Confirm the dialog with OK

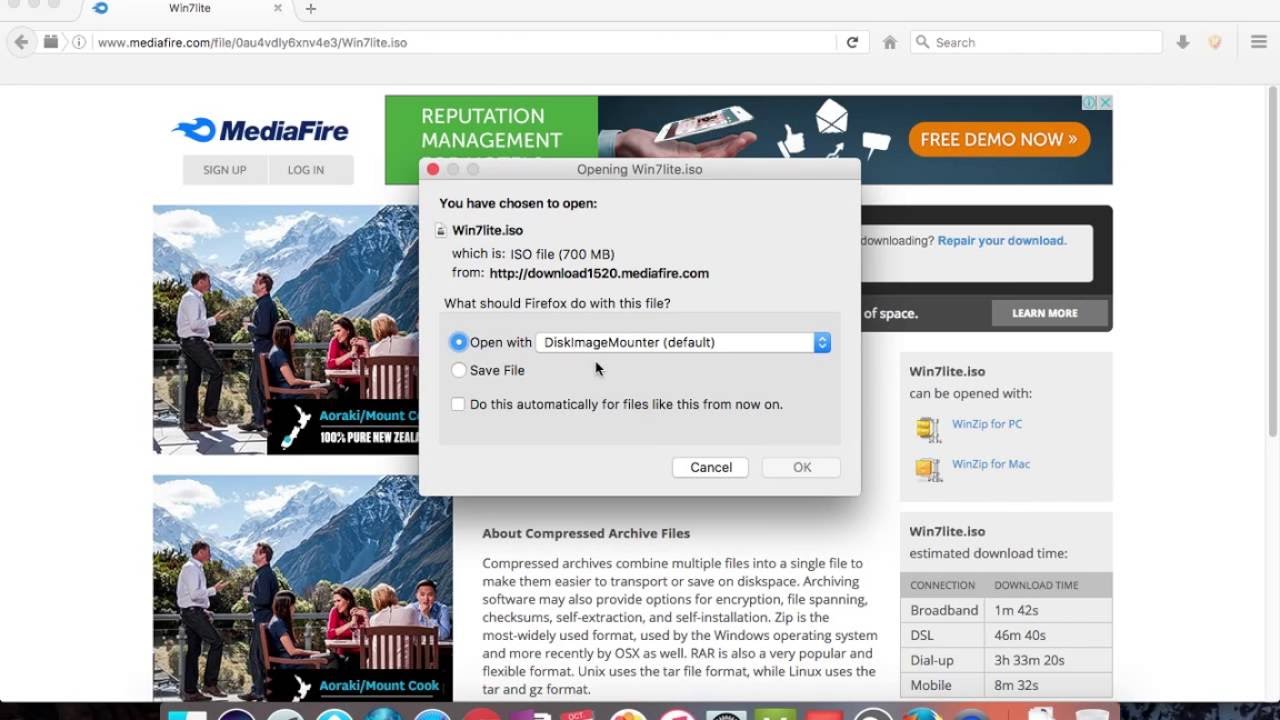[802, 467]
